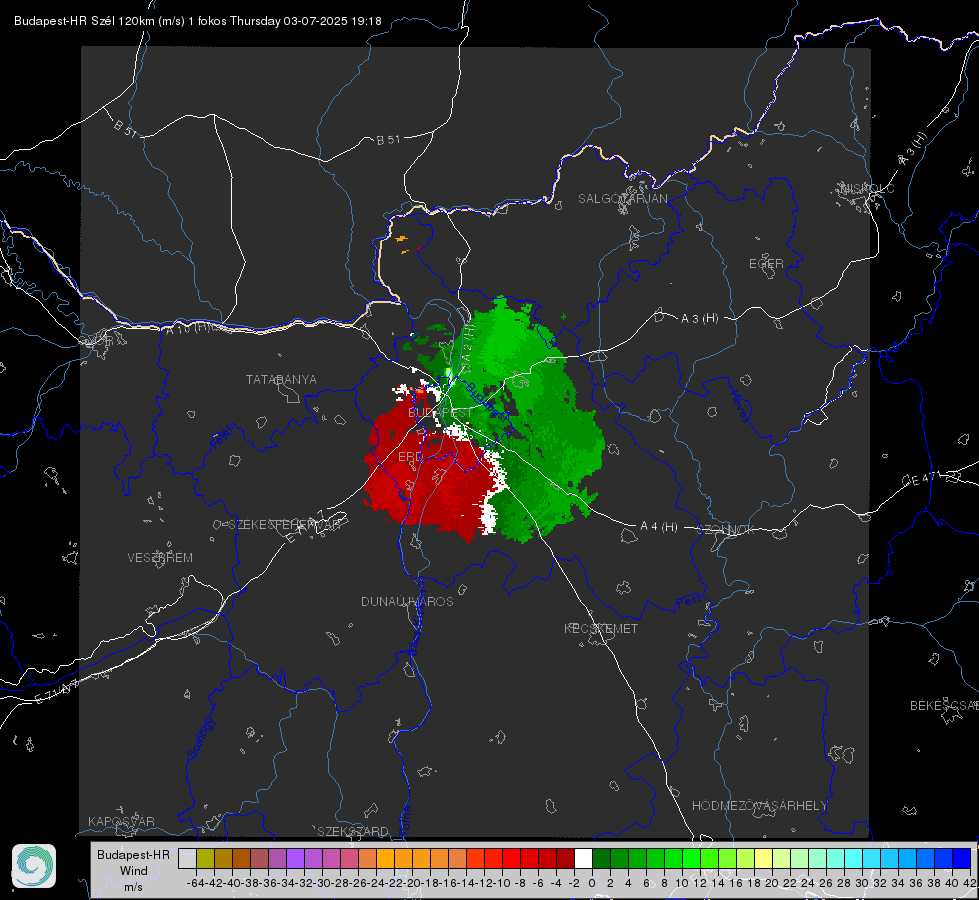Click the Budapest-HR Wind m/s legend title

(x=134, y=871)
